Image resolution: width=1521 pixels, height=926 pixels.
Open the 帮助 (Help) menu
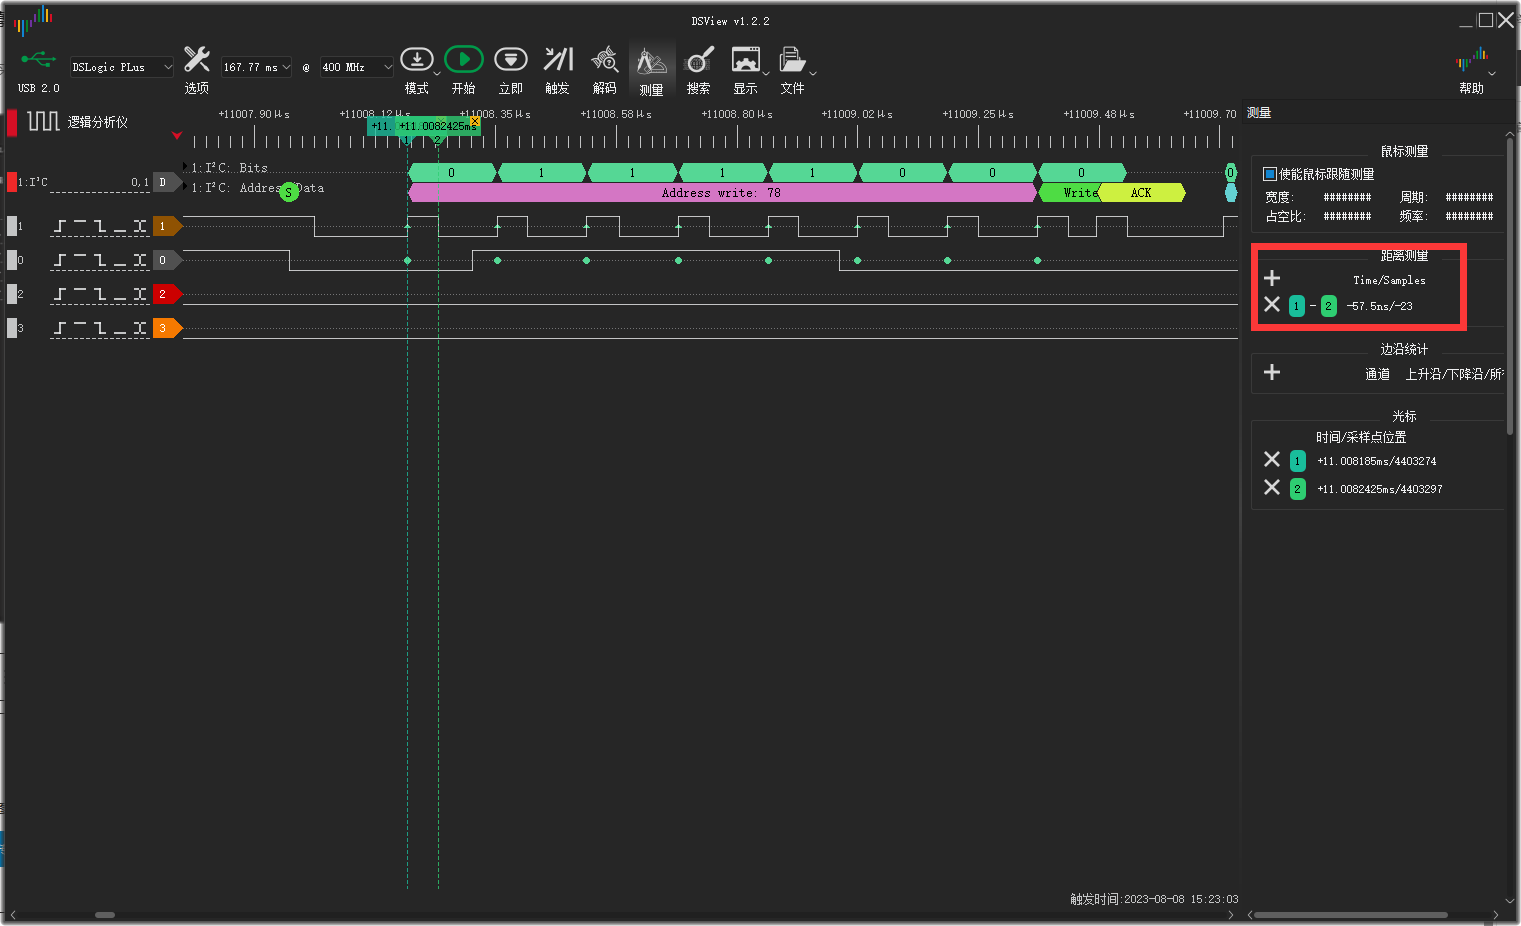(1471, 63)
